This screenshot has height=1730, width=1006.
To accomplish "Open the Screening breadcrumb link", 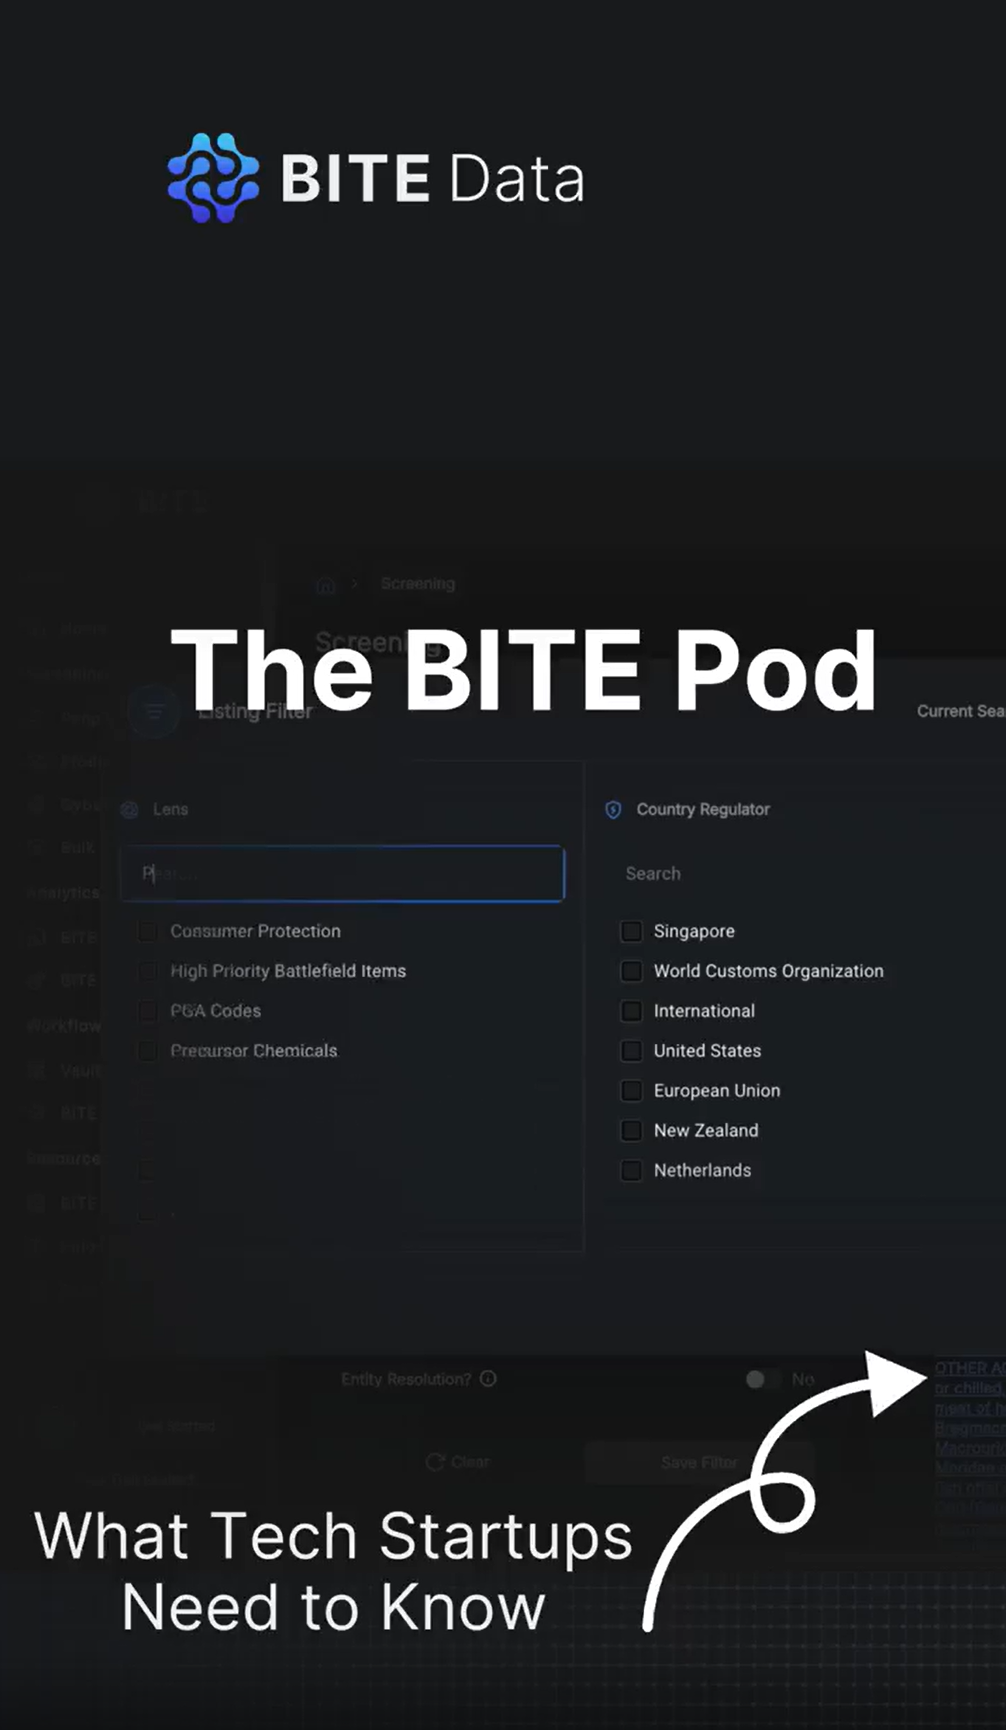I will [417, 583].
